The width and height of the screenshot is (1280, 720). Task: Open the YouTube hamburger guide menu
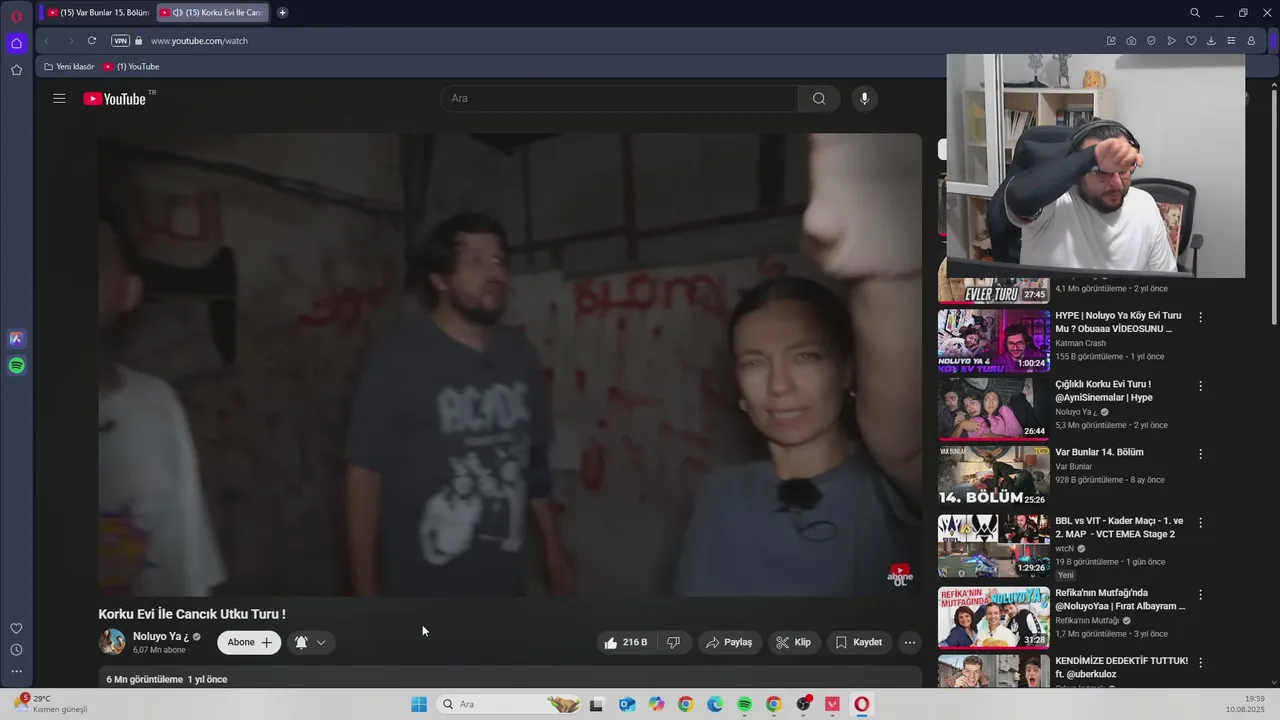(59, 98)
